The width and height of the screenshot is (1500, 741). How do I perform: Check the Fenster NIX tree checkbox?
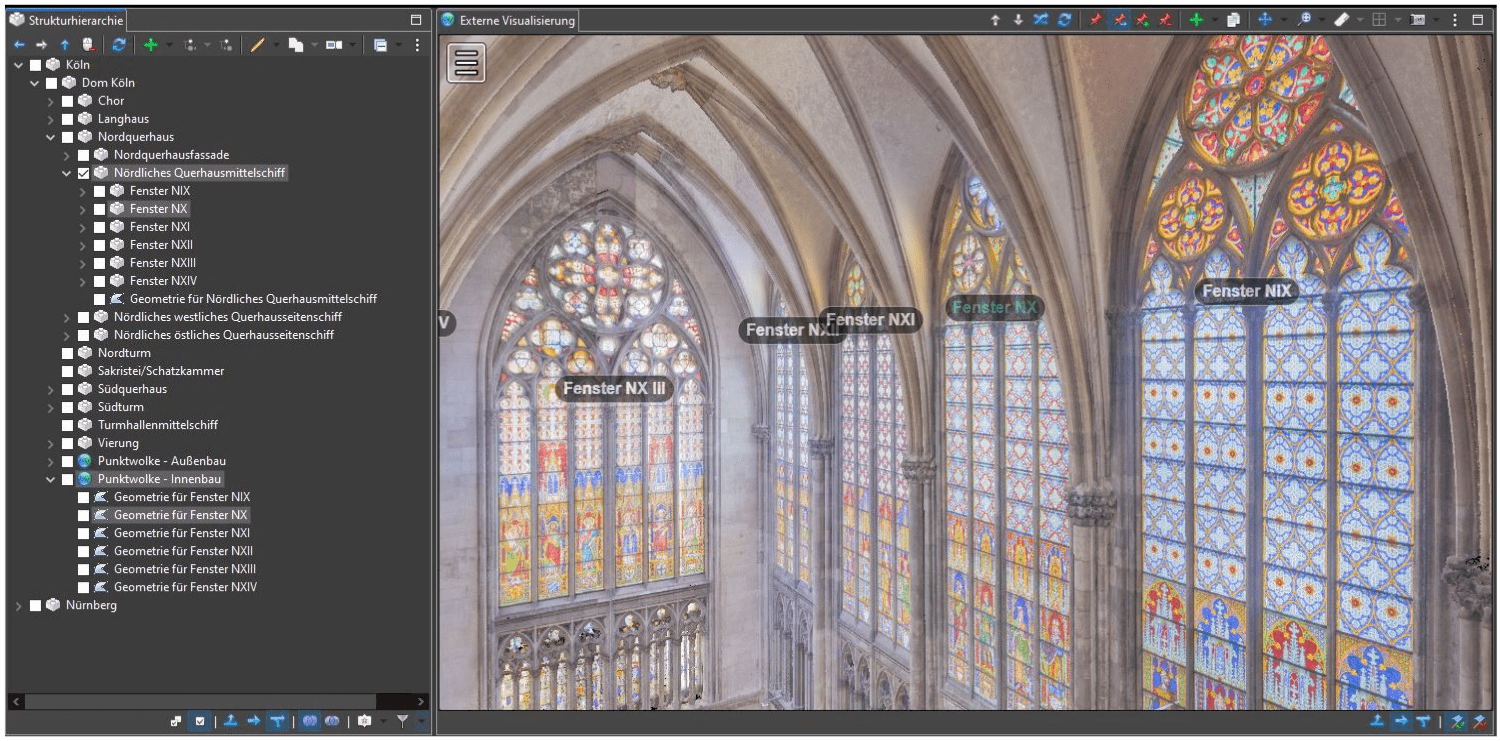coord(100,191)
